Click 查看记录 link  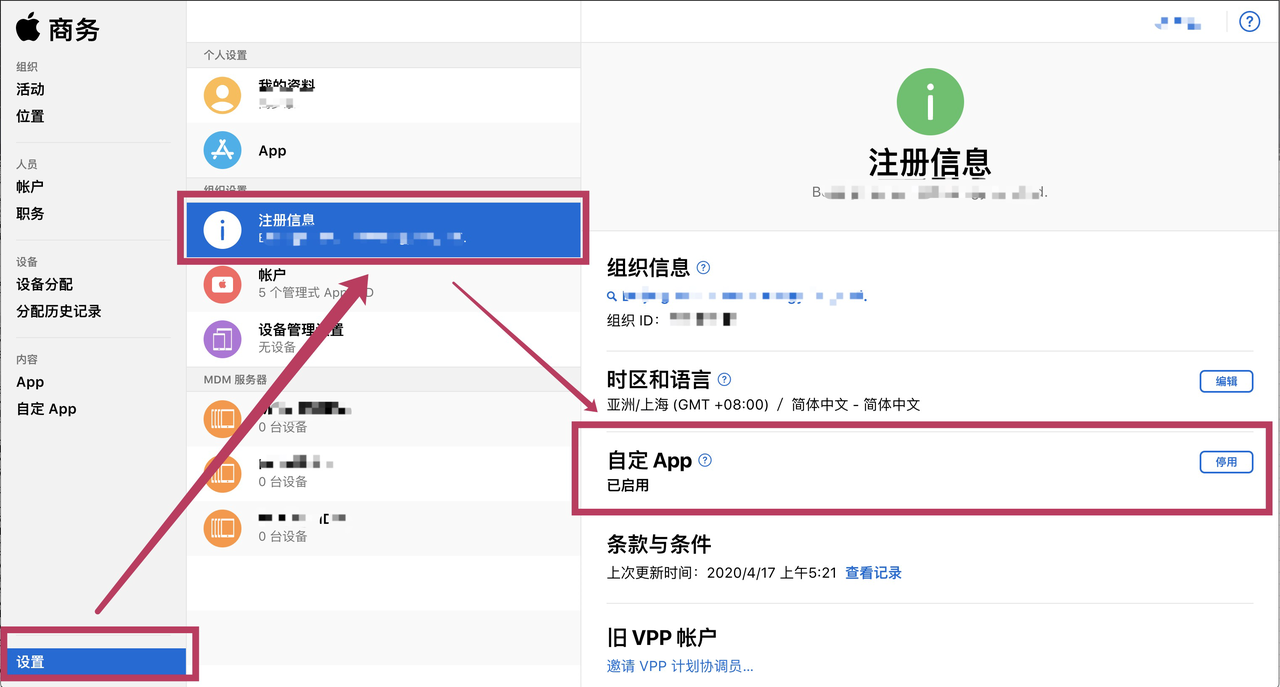click(873, 573)
